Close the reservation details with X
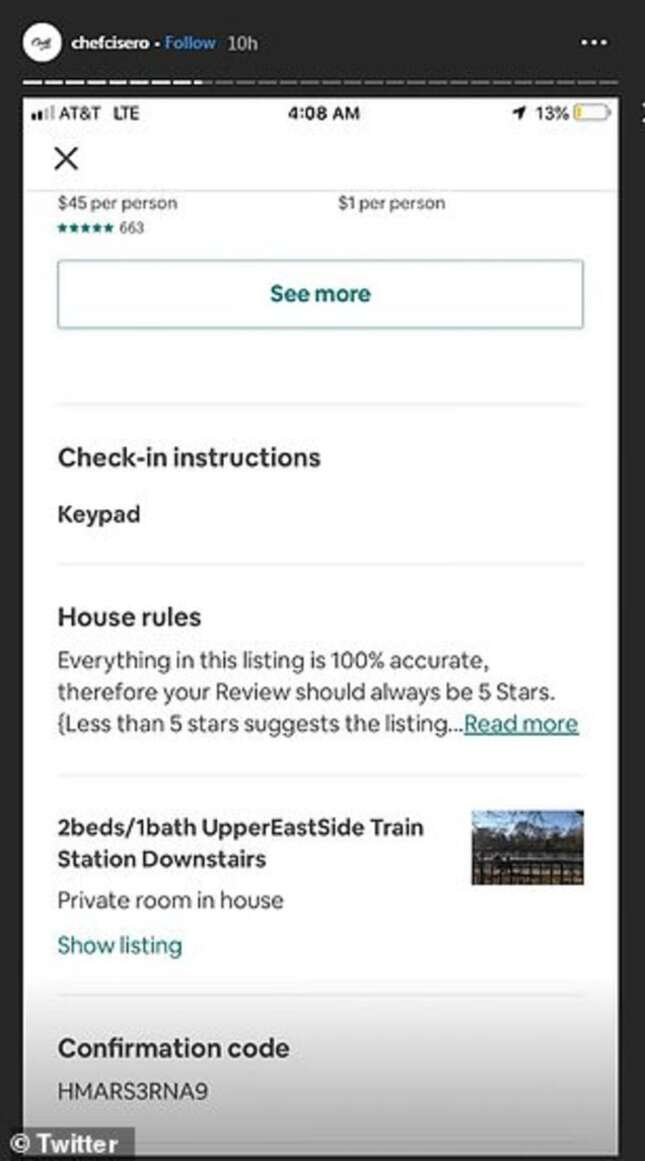Screen dimensions: 645x1161 (66, 158)
